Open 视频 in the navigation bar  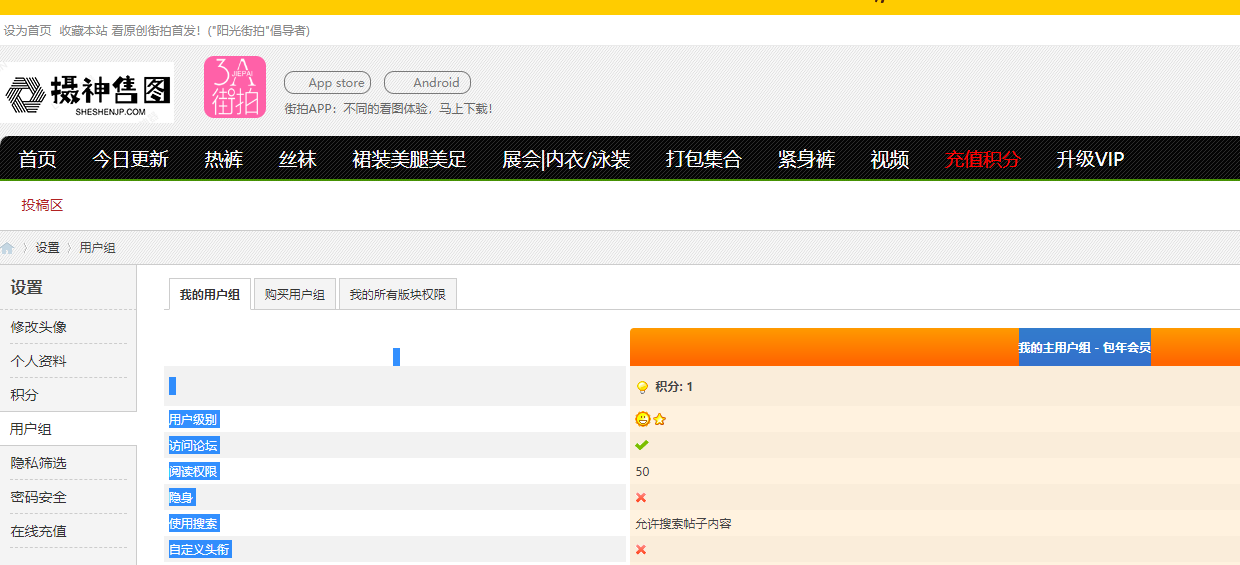coord(890,159)
